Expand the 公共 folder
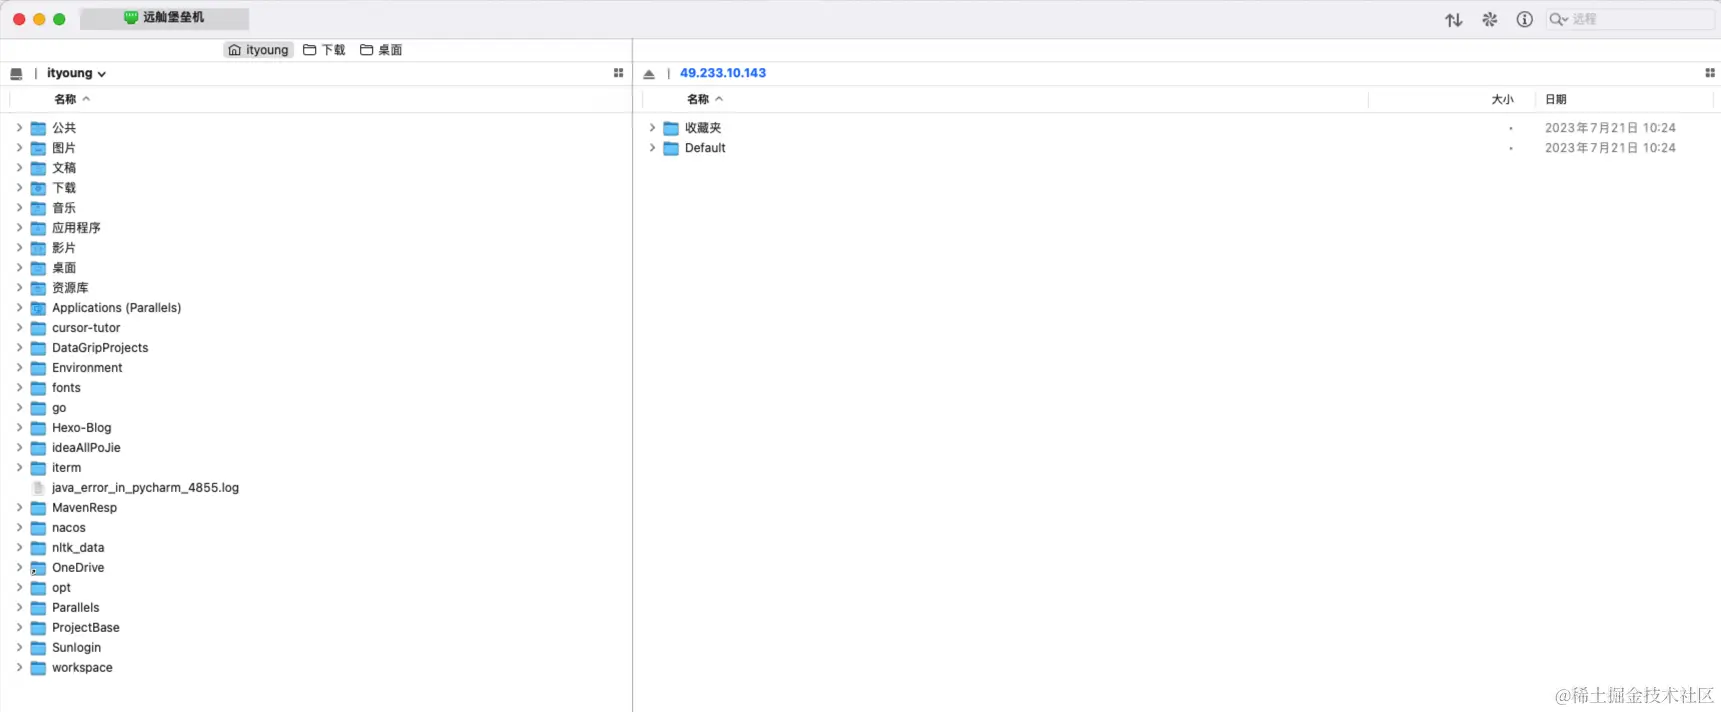The height and width of the screenshot is (712, 1721). pyautogui.click(x=19, y=128)
